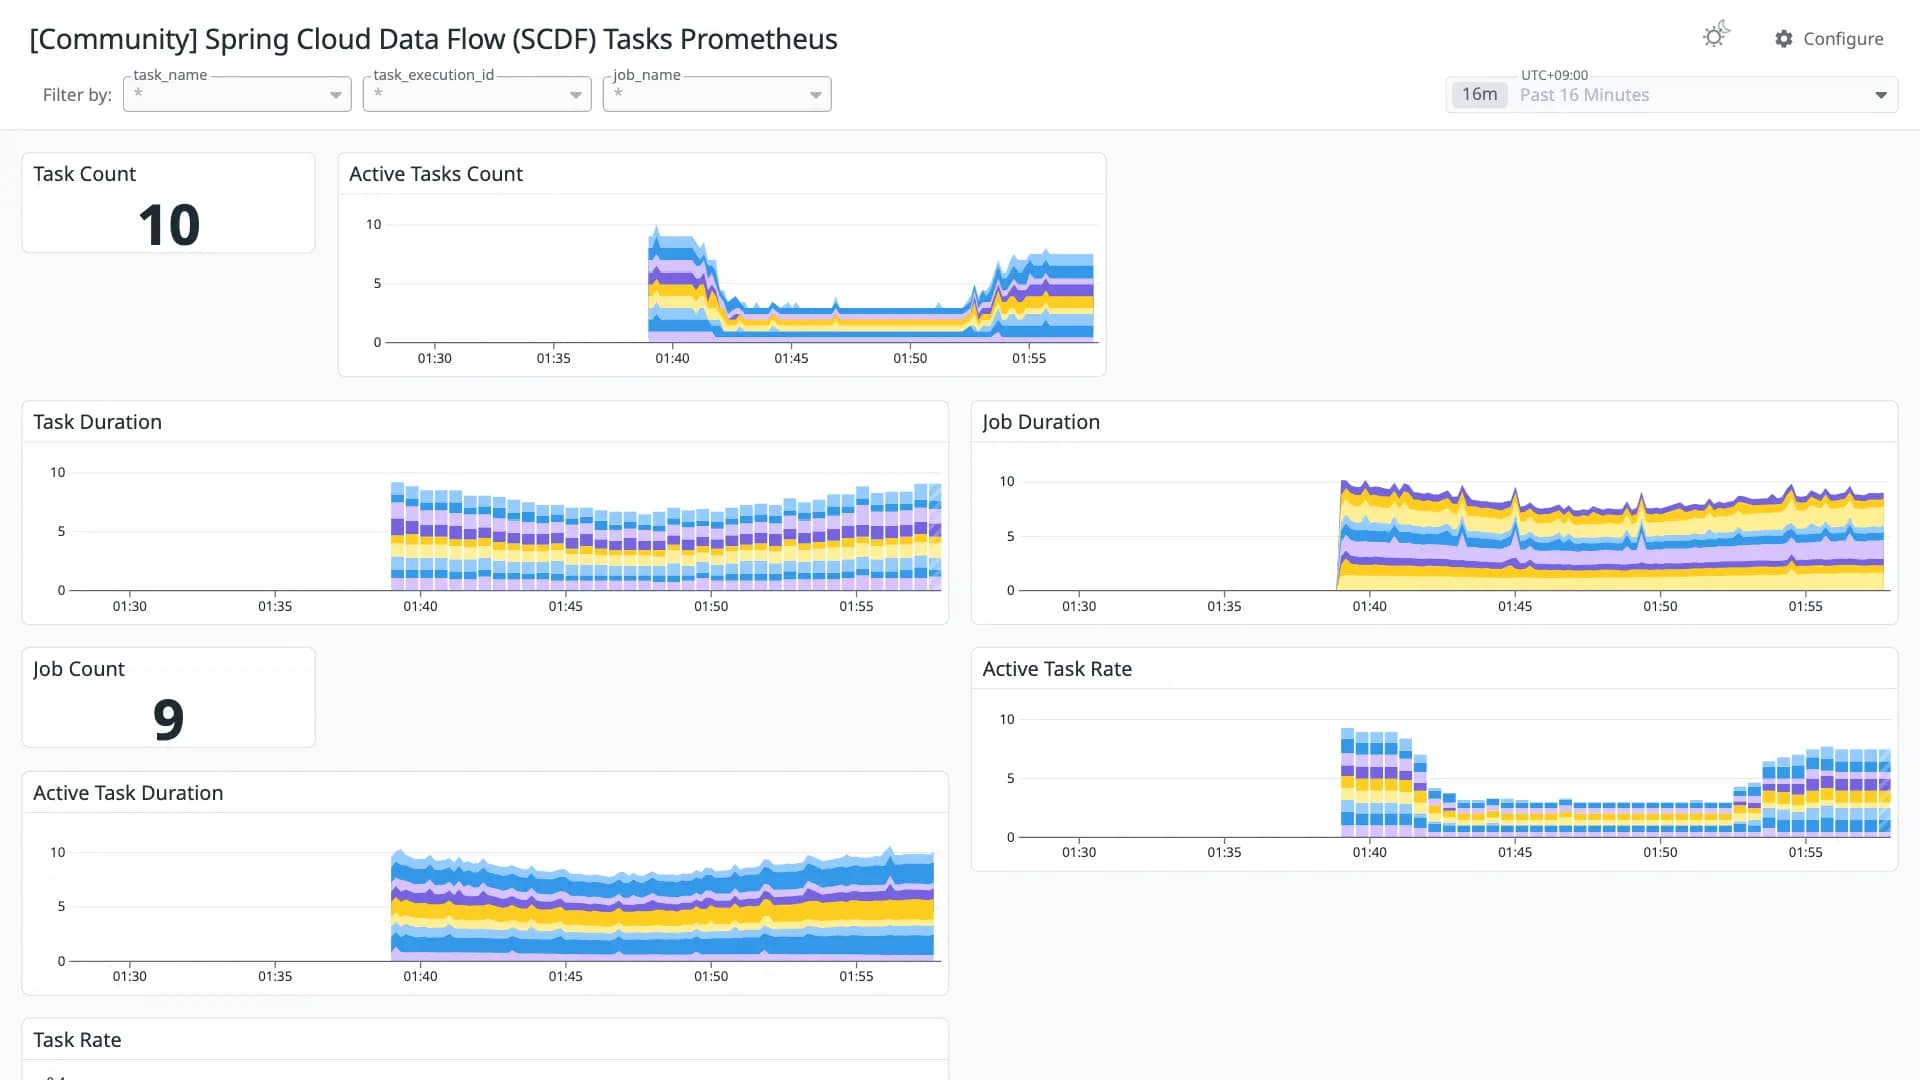Image resolution: width=1920 pixels, height=1080 pixels.
Task: Click the Job Duration area chart
Action: tap(1455, 531)
